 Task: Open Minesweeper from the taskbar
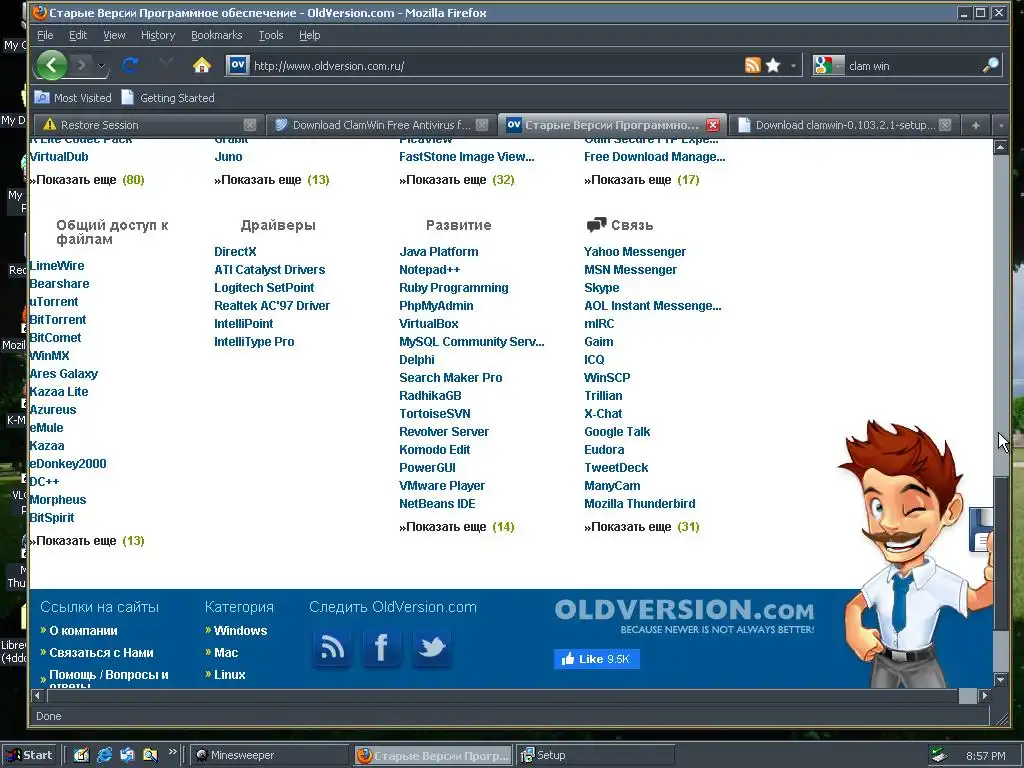[270, 755]
